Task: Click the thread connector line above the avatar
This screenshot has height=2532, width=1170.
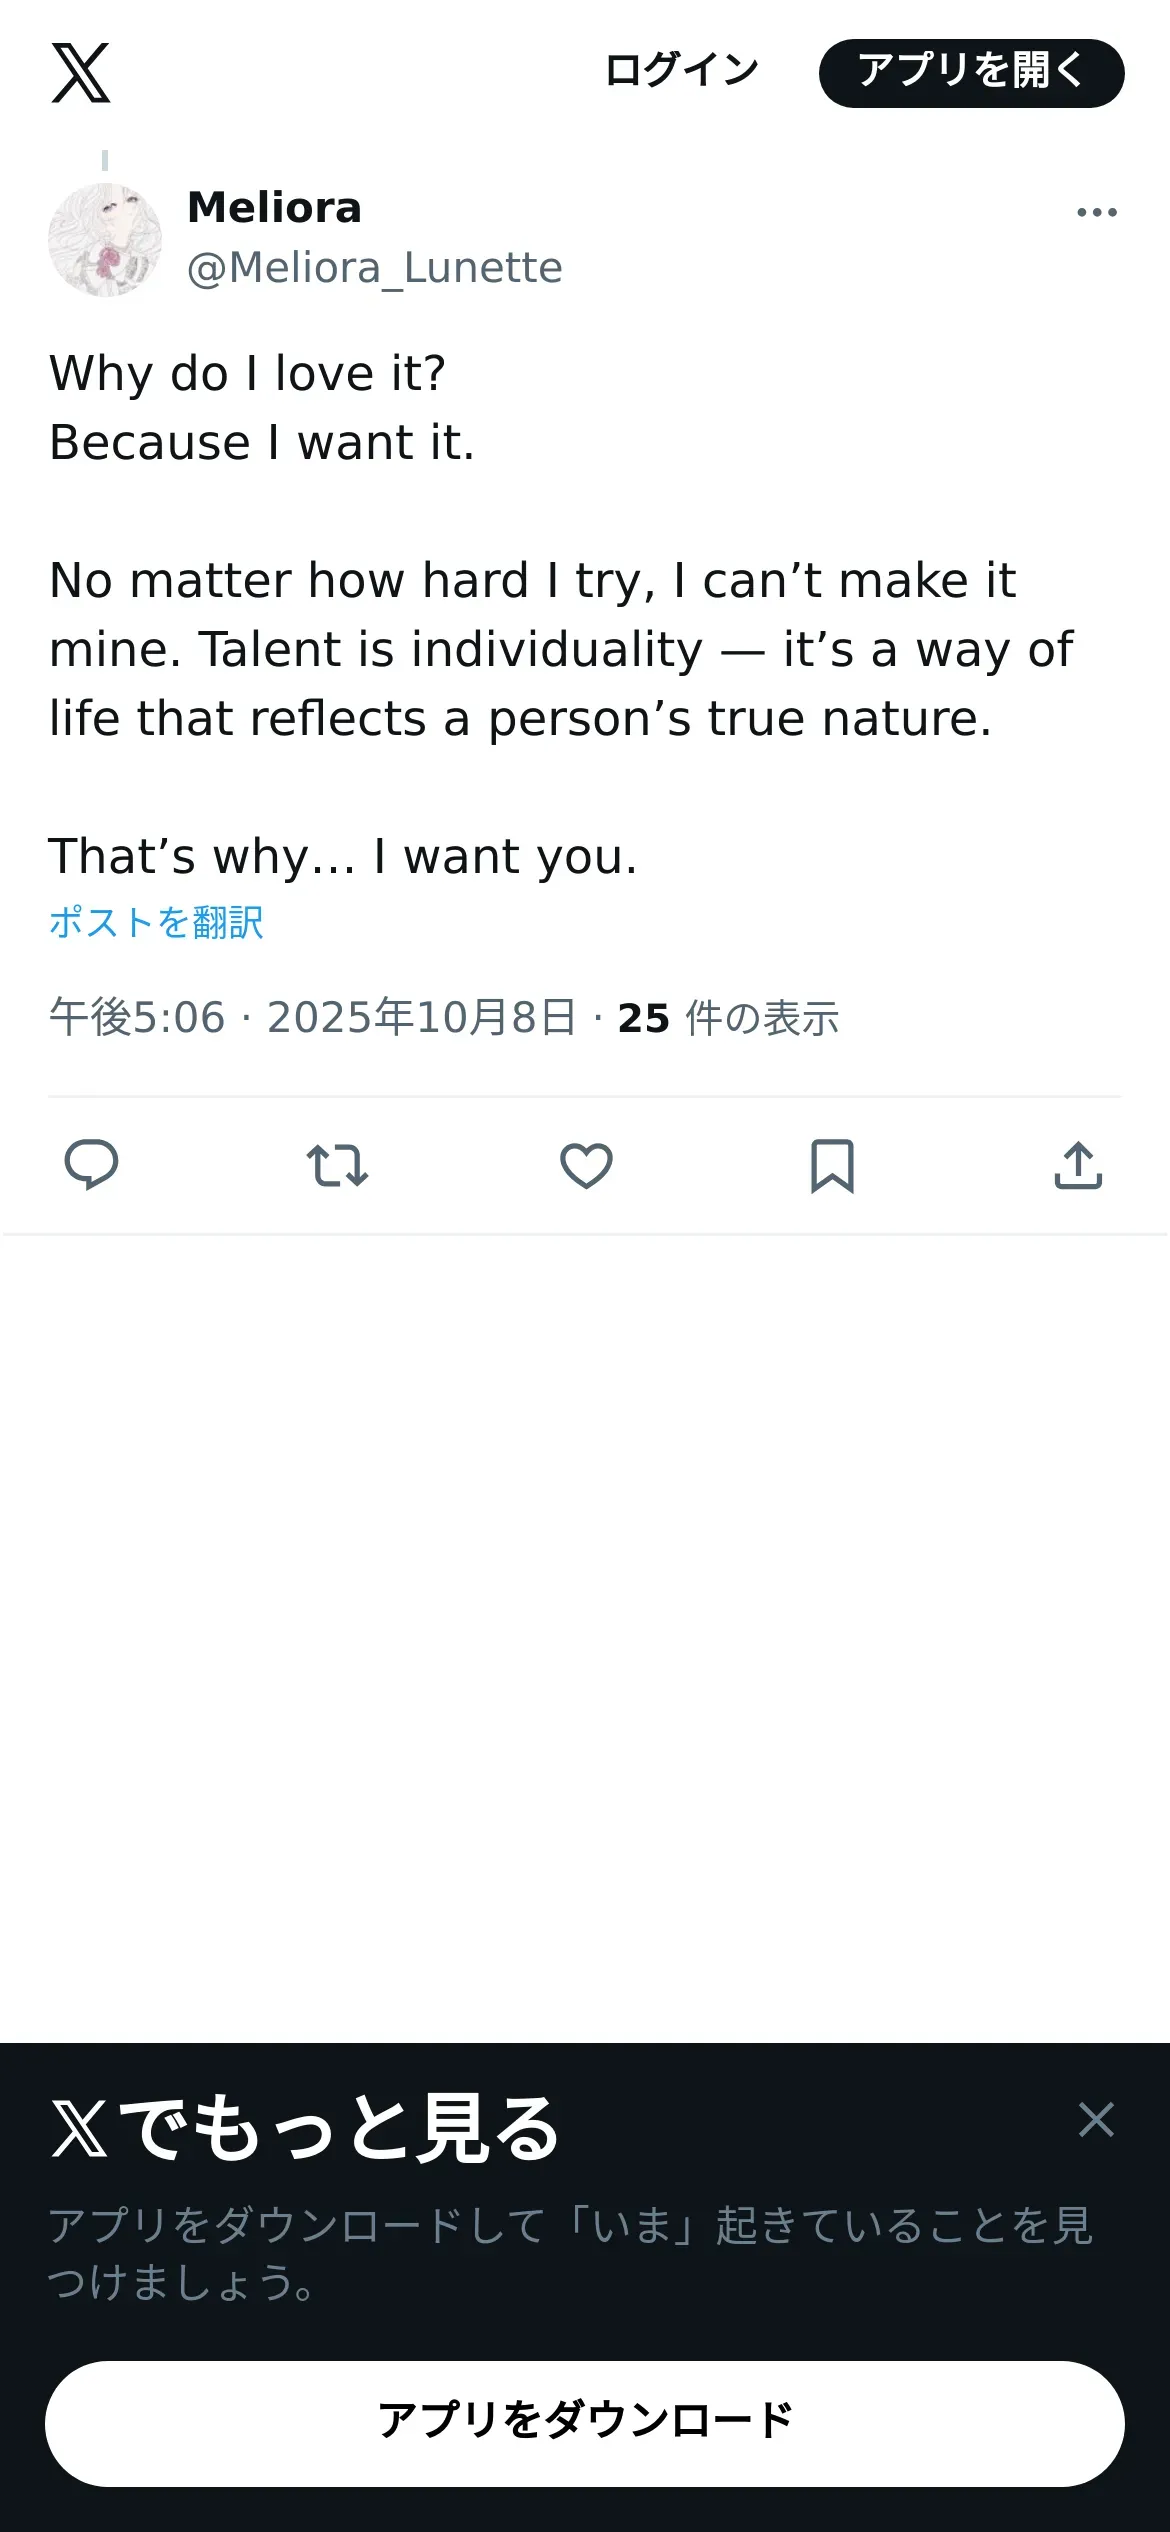Action: (x=105, y=160)
